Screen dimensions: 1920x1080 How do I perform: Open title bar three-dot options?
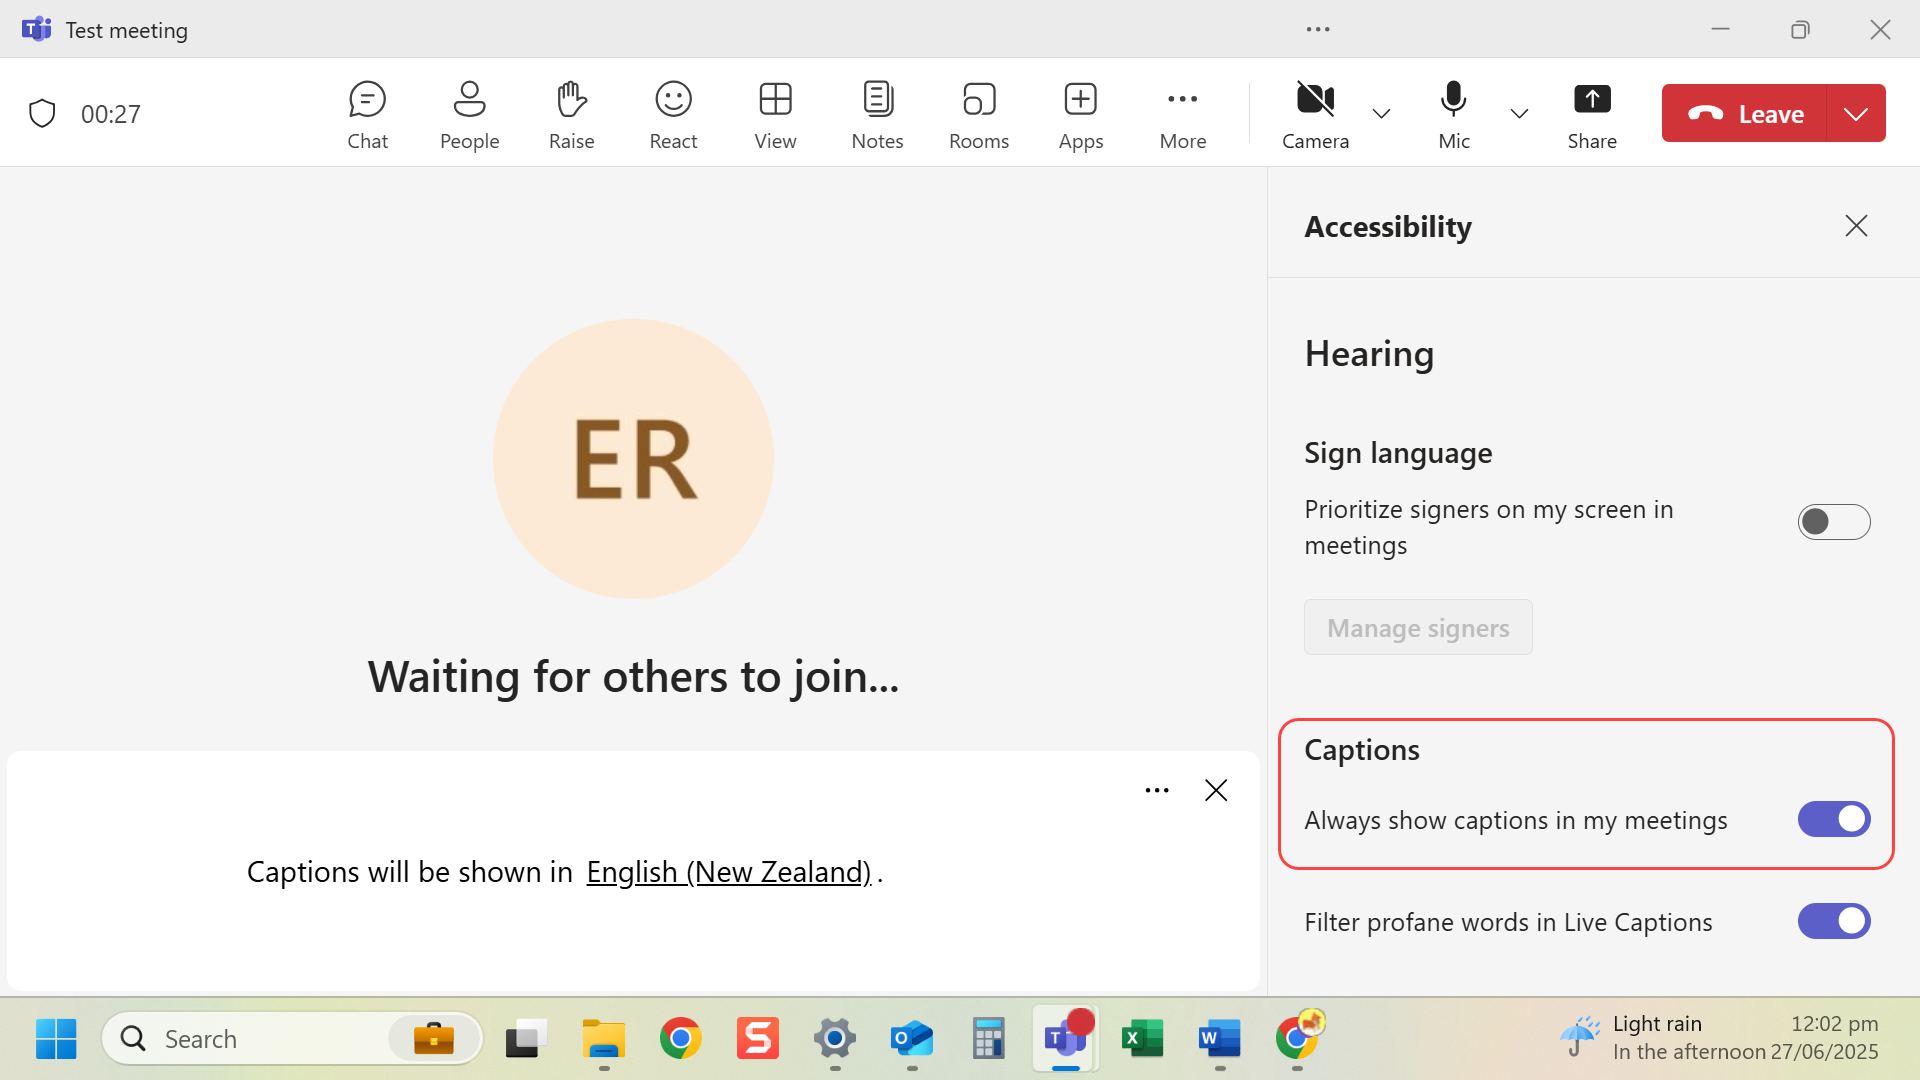(1318, 29)
